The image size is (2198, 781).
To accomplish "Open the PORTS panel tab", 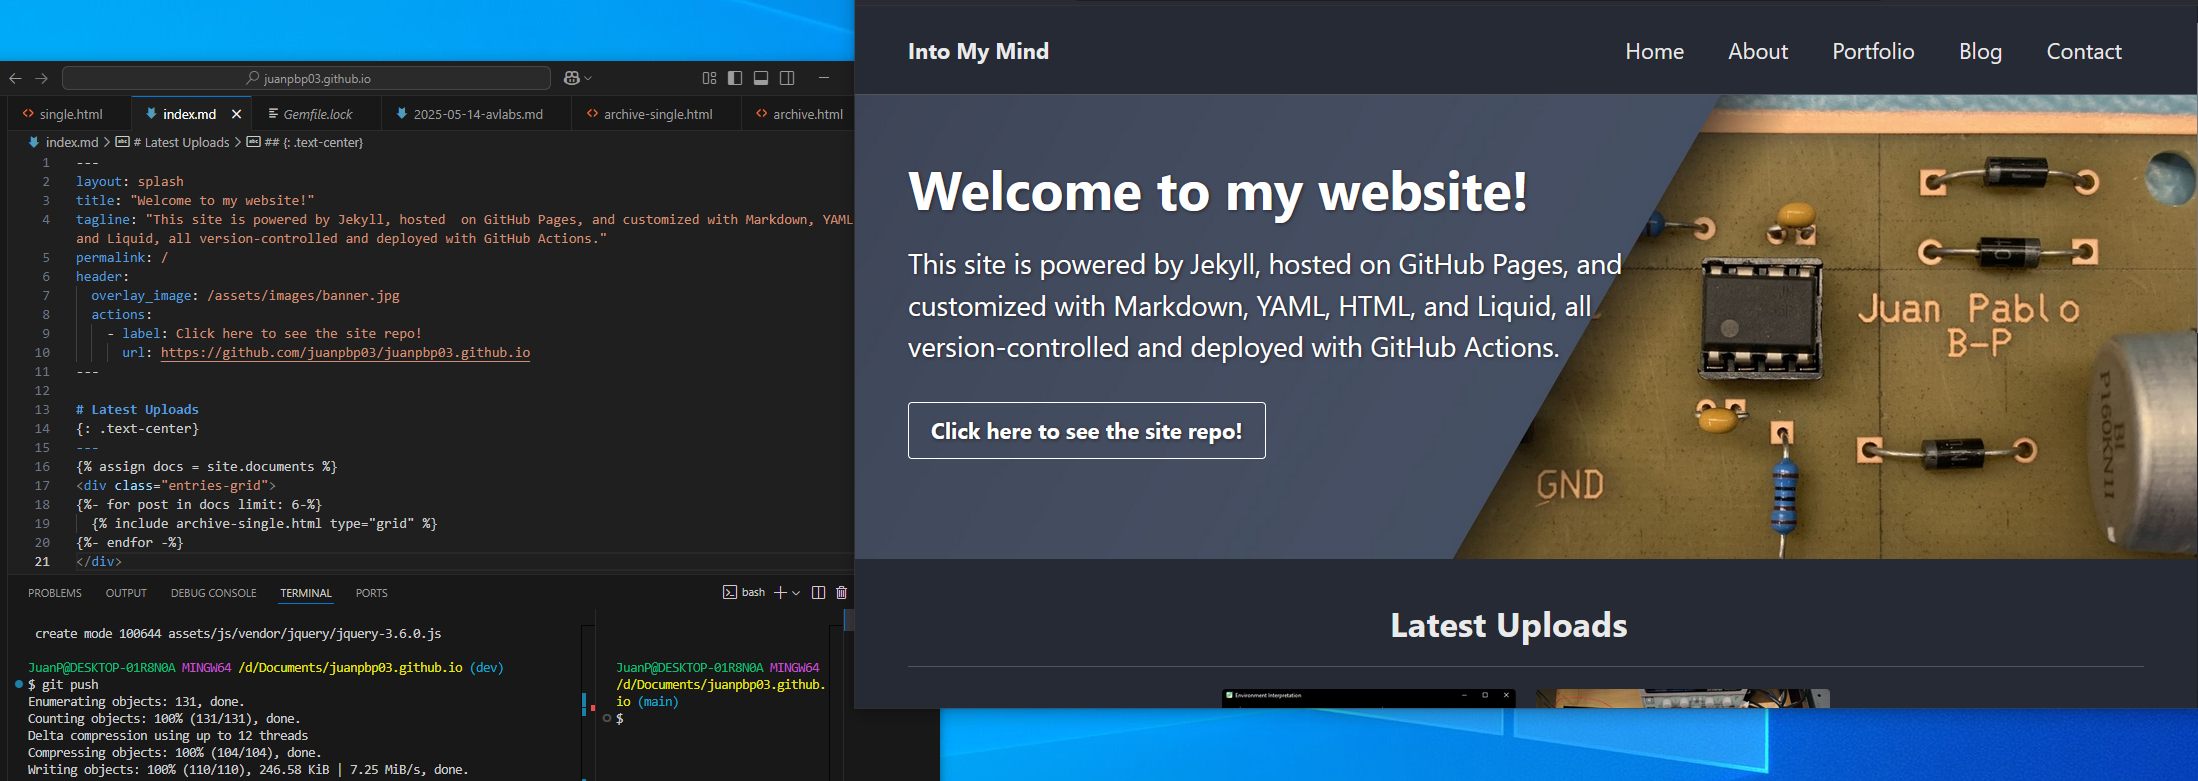I will click(372, 593).
